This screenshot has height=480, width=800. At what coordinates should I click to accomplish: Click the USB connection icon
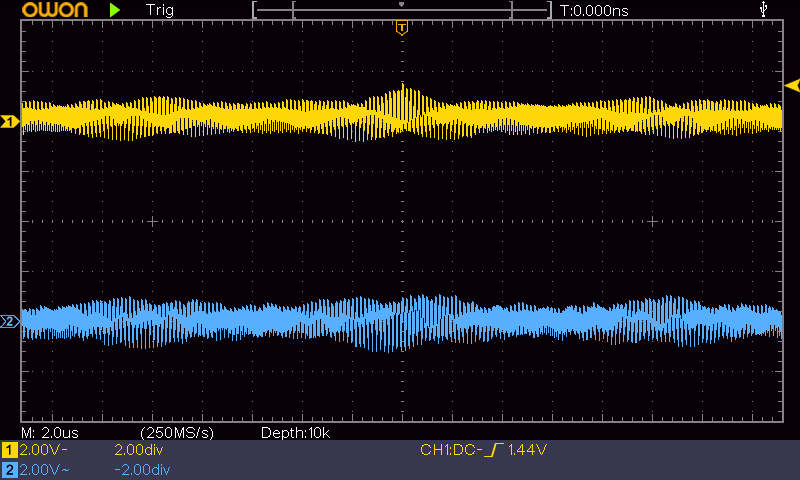[x=765, y=10]
